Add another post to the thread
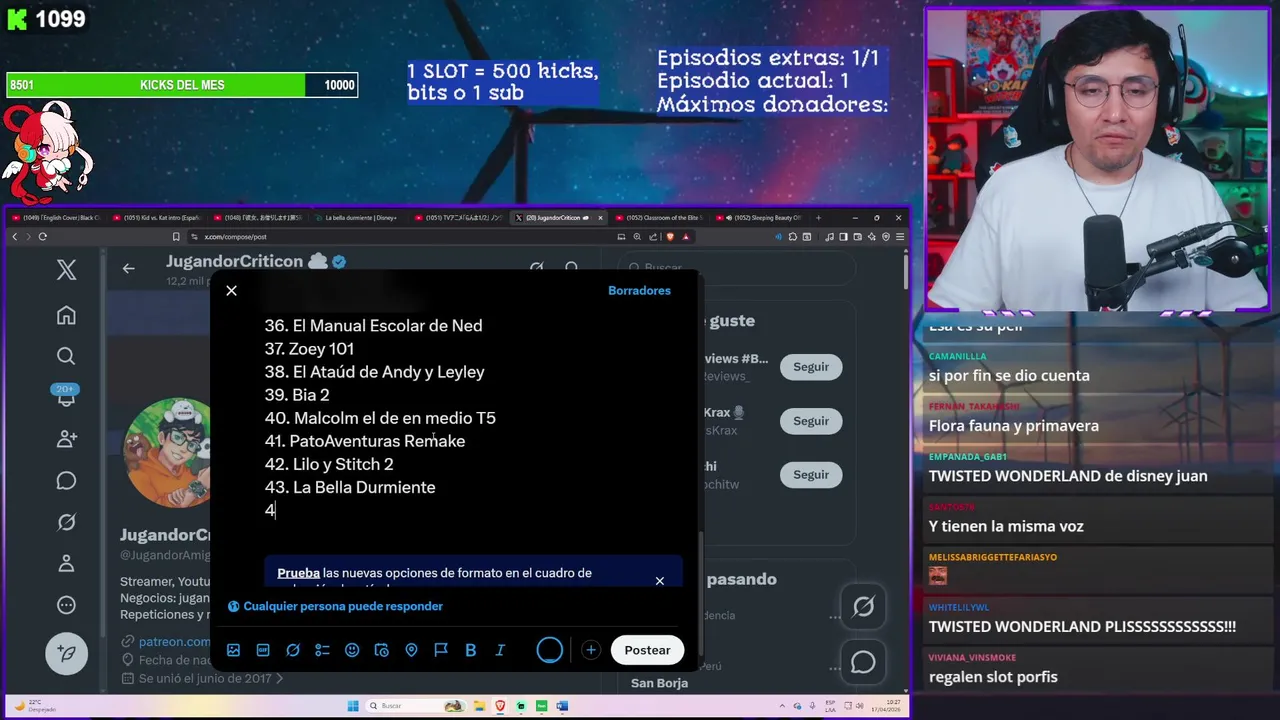 tap(591, 650)
